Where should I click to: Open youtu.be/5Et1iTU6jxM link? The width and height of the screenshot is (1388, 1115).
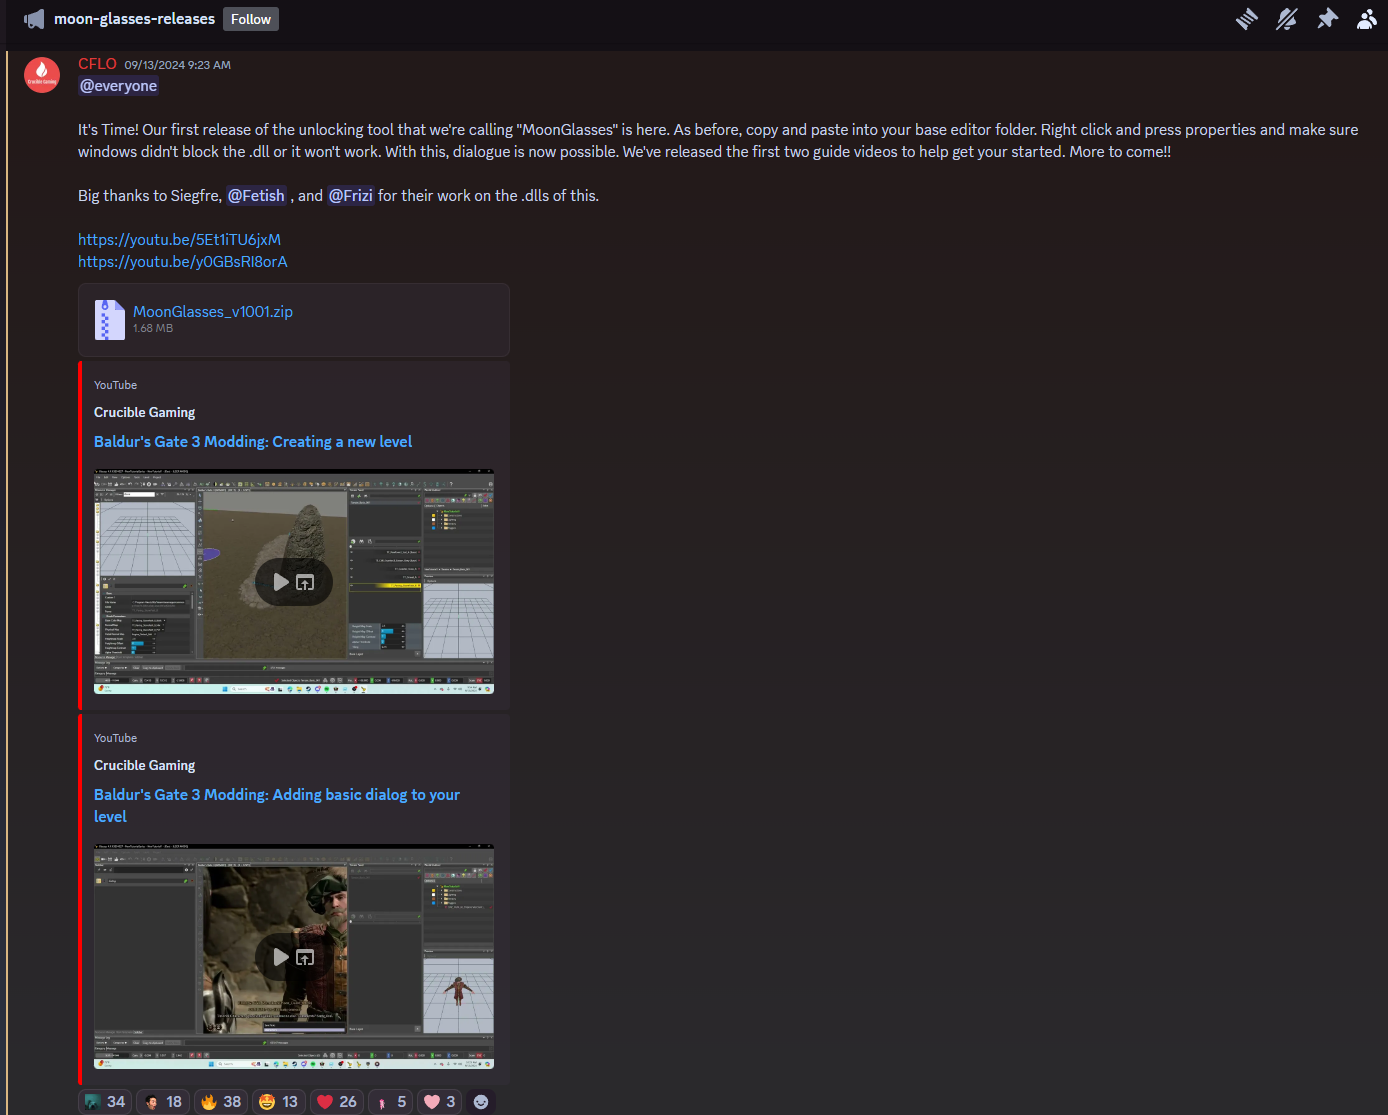point(180,240)
